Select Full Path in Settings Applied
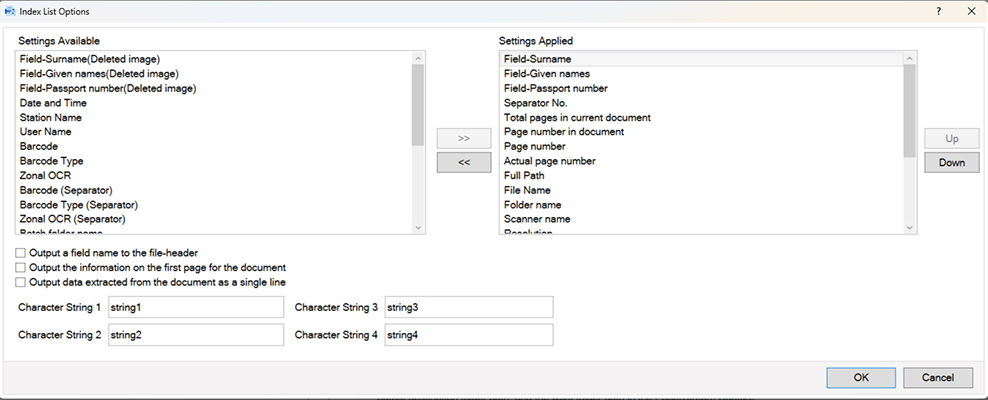 pos(524,175)
